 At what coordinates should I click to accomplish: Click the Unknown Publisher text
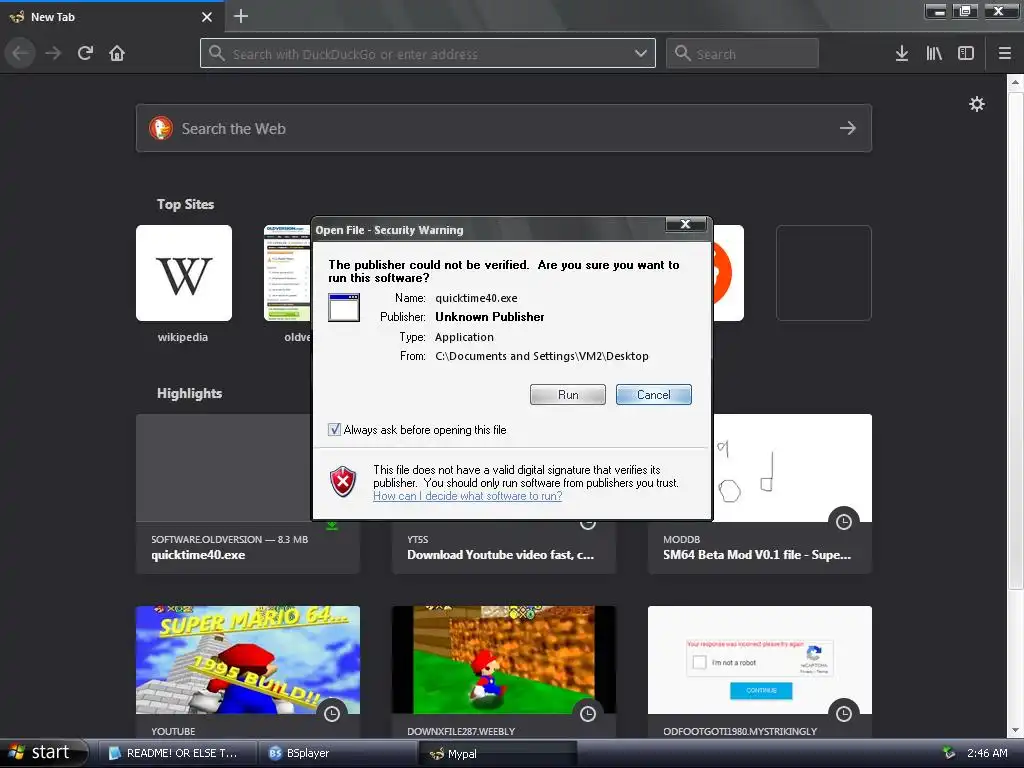pos(489,317)
